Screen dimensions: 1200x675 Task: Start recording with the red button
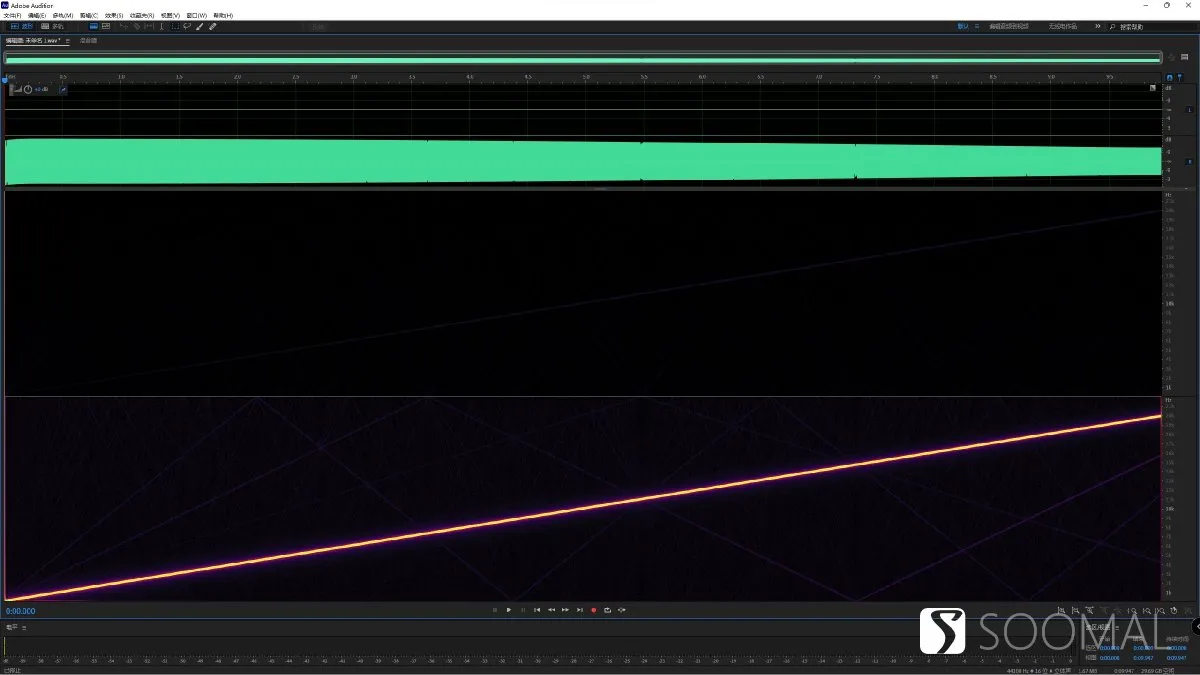[594, 610]
